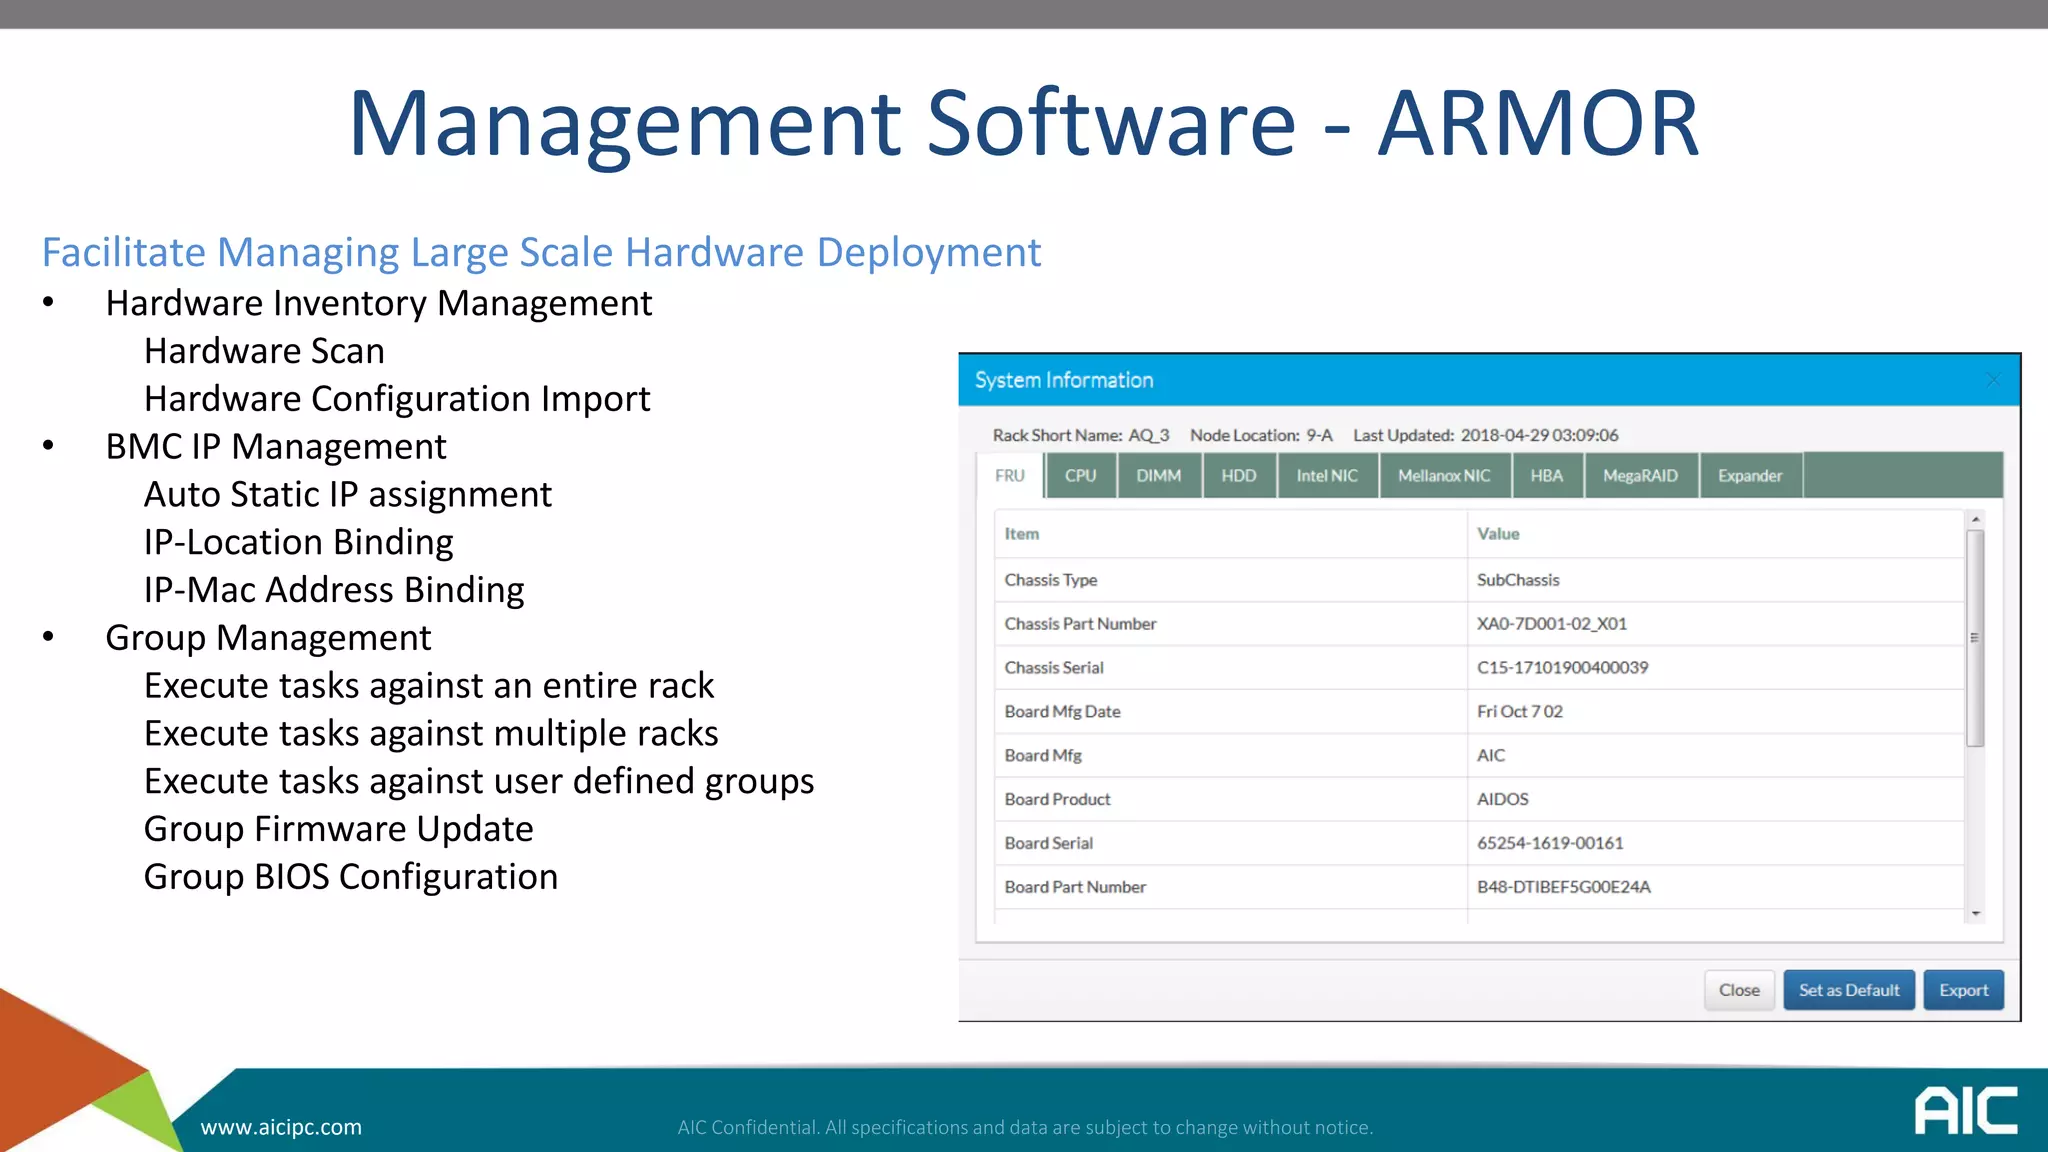Switch to the Expander tab
The width and height of the screenshot is (2048, 1152).
coord(1750,476)
